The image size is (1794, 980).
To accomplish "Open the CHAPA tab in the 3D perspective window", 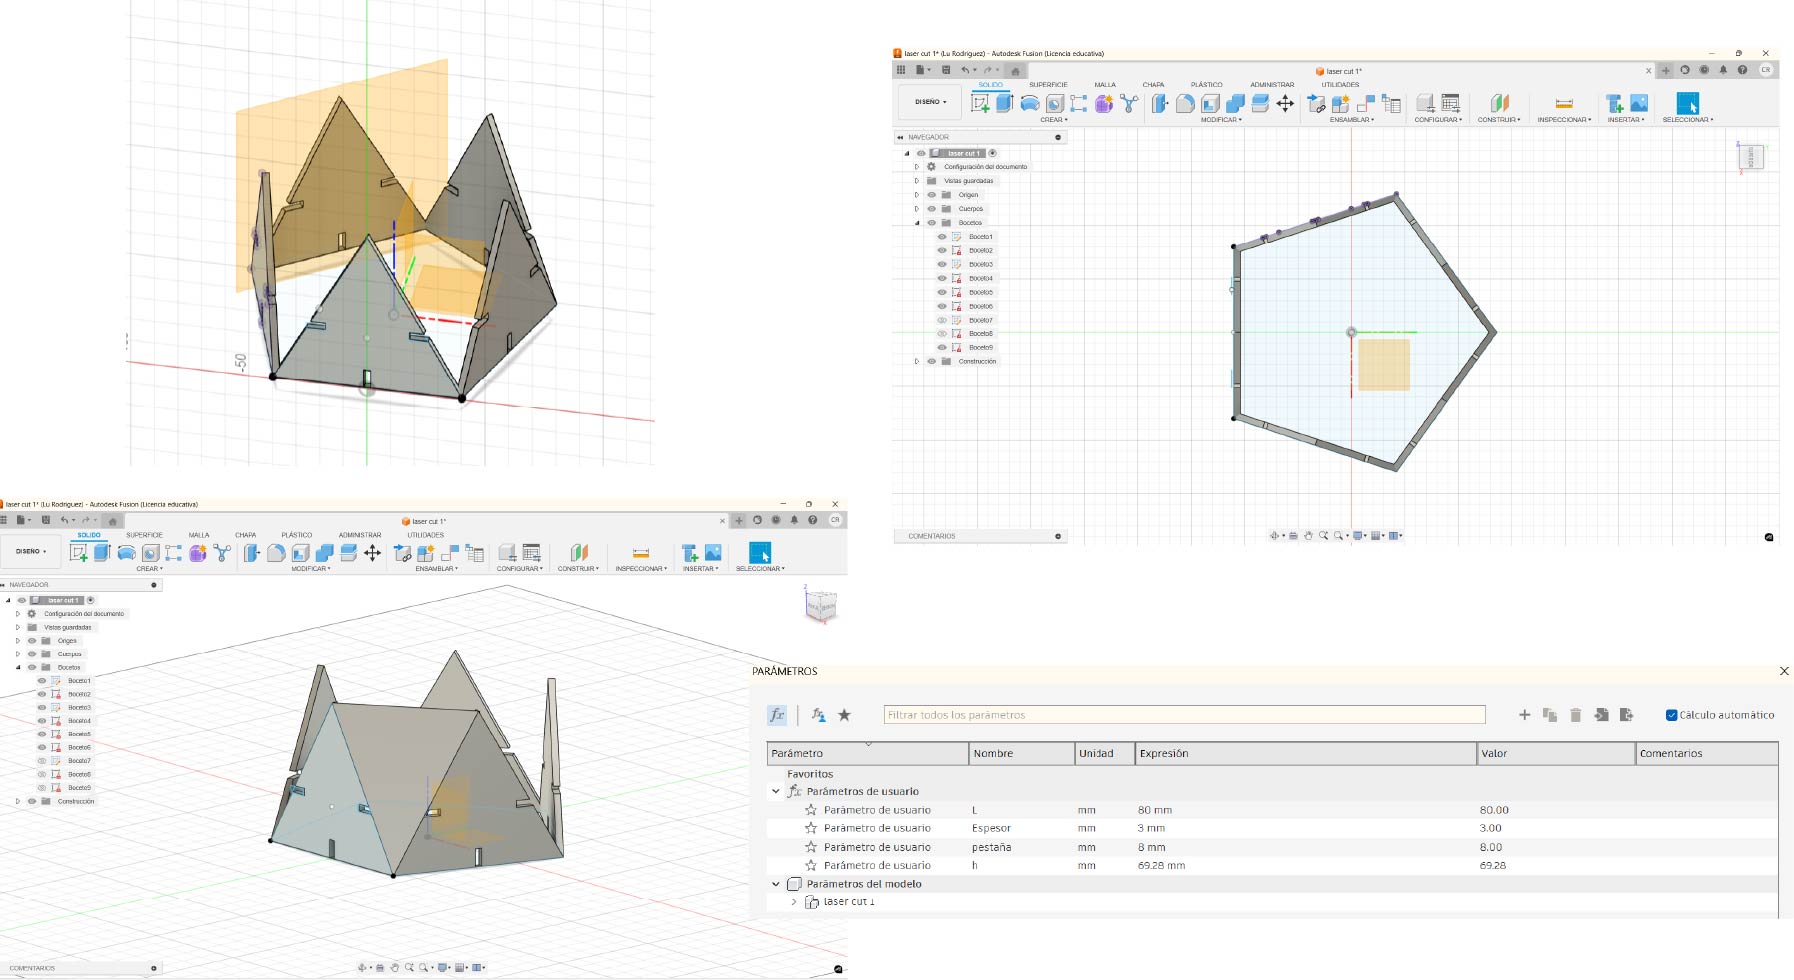I will tap(245, 535).
